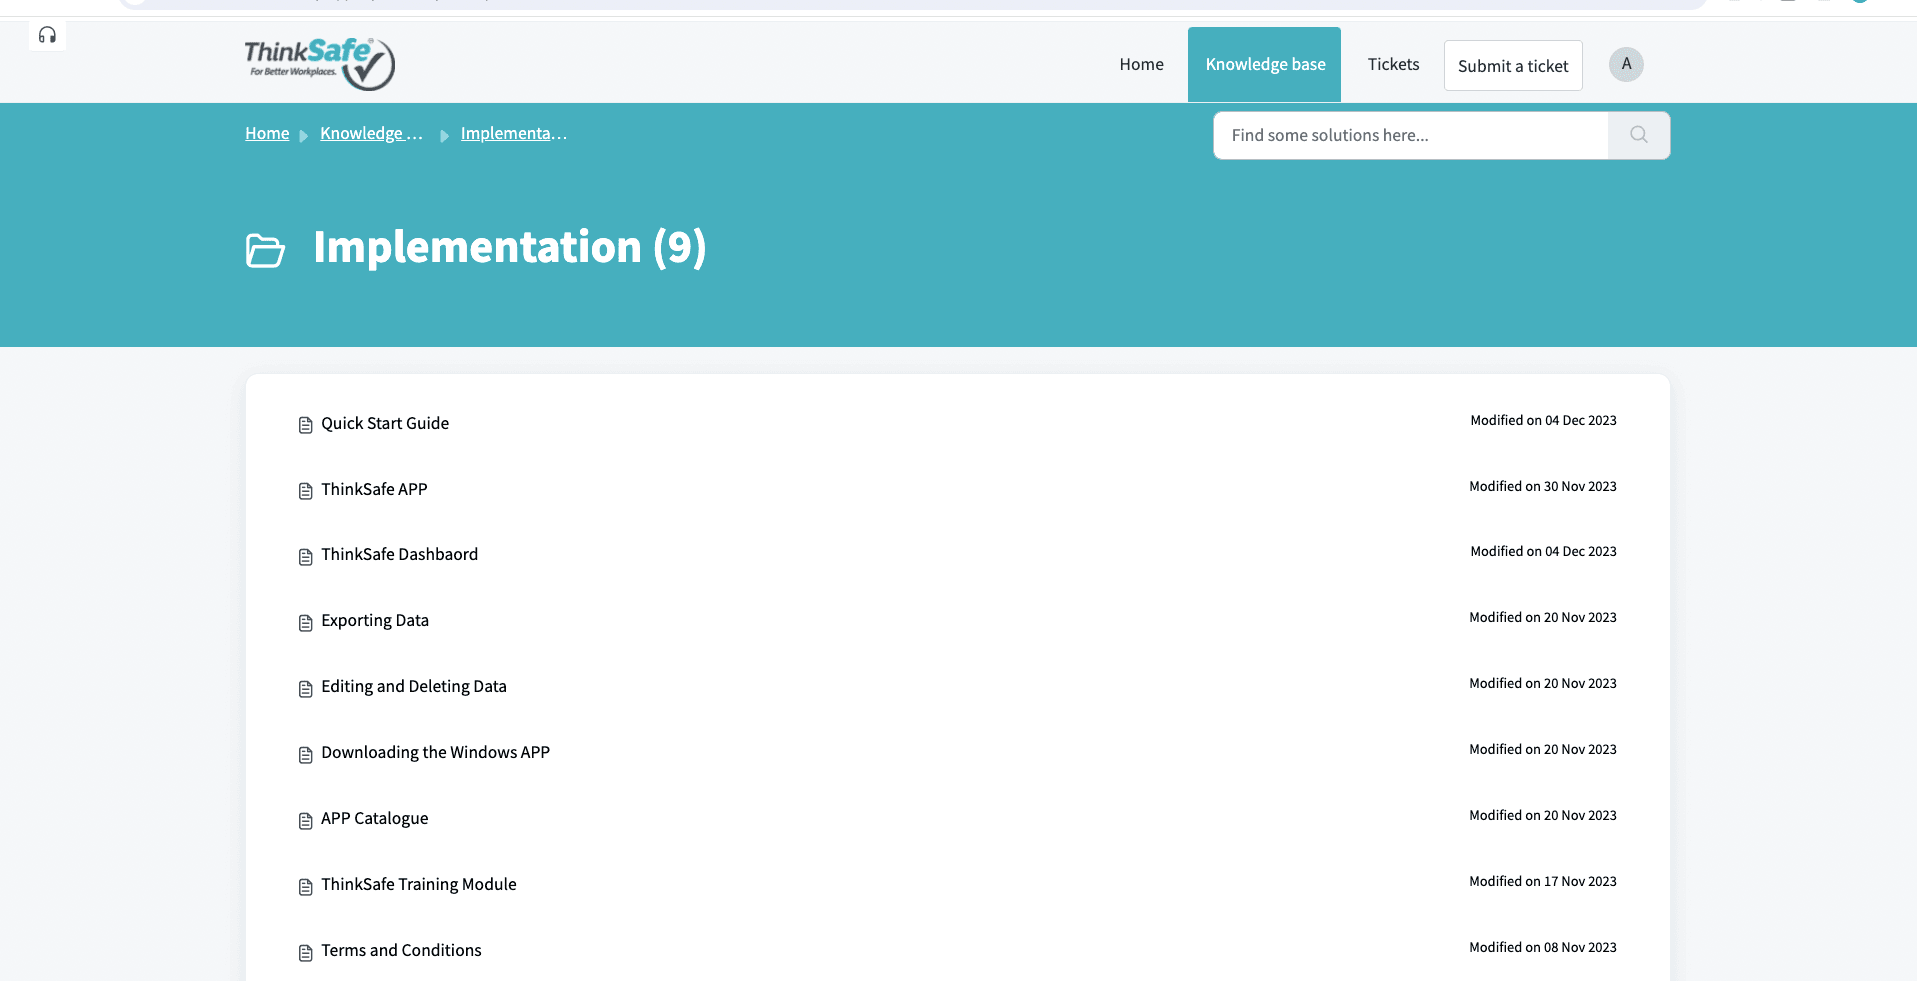Click the document icon beside Quick Start Guide
The width and height of the screenshot is (1917, 981).
click(x=305, y=425)
